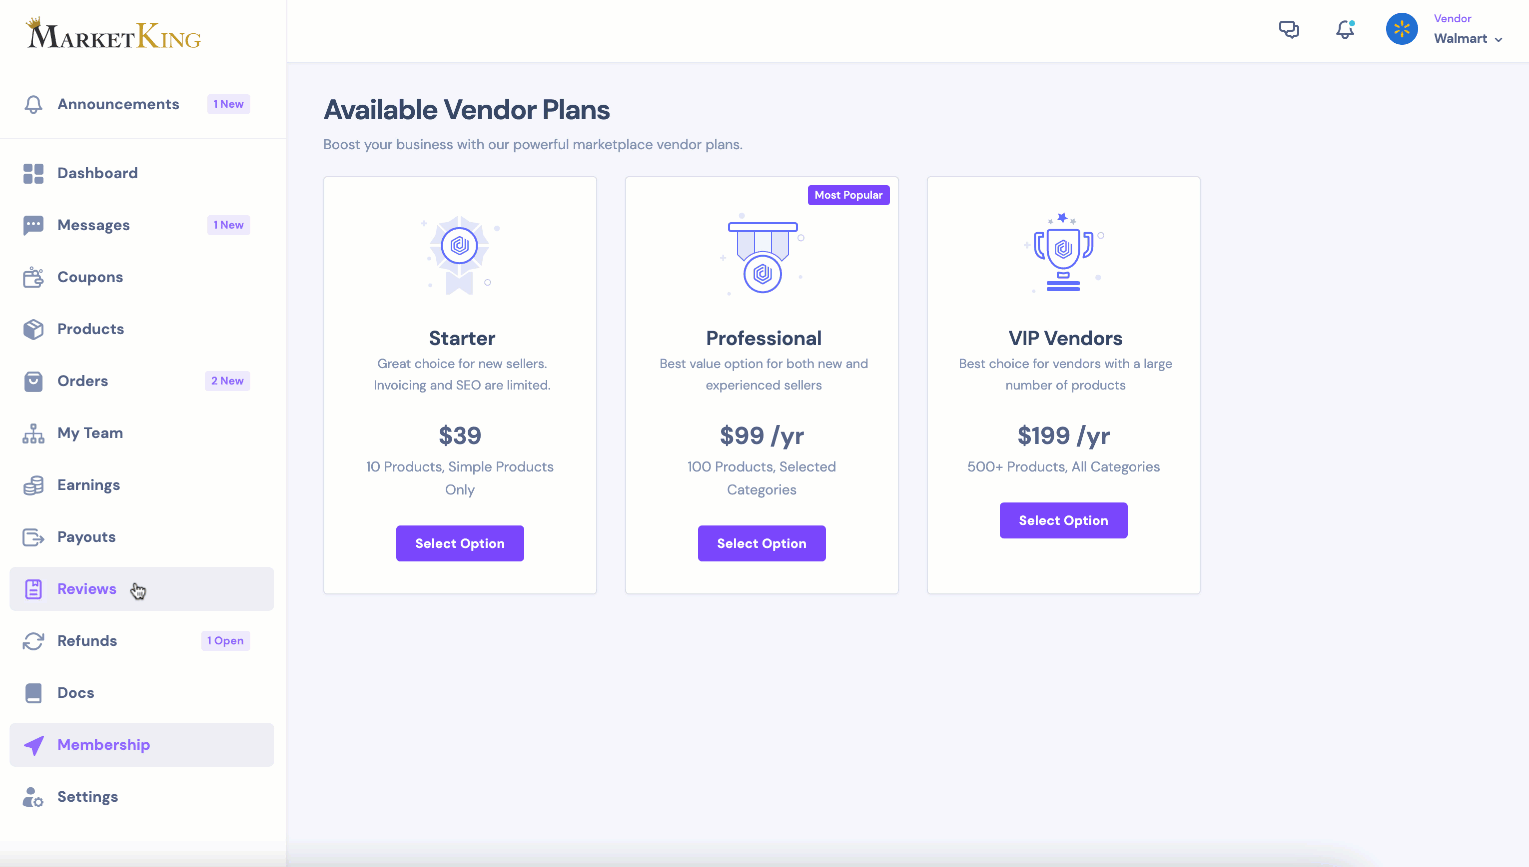Click the Walmart vendor avatar
The height and width of the screenshot is (867, 1529).
coord(1402,29)
